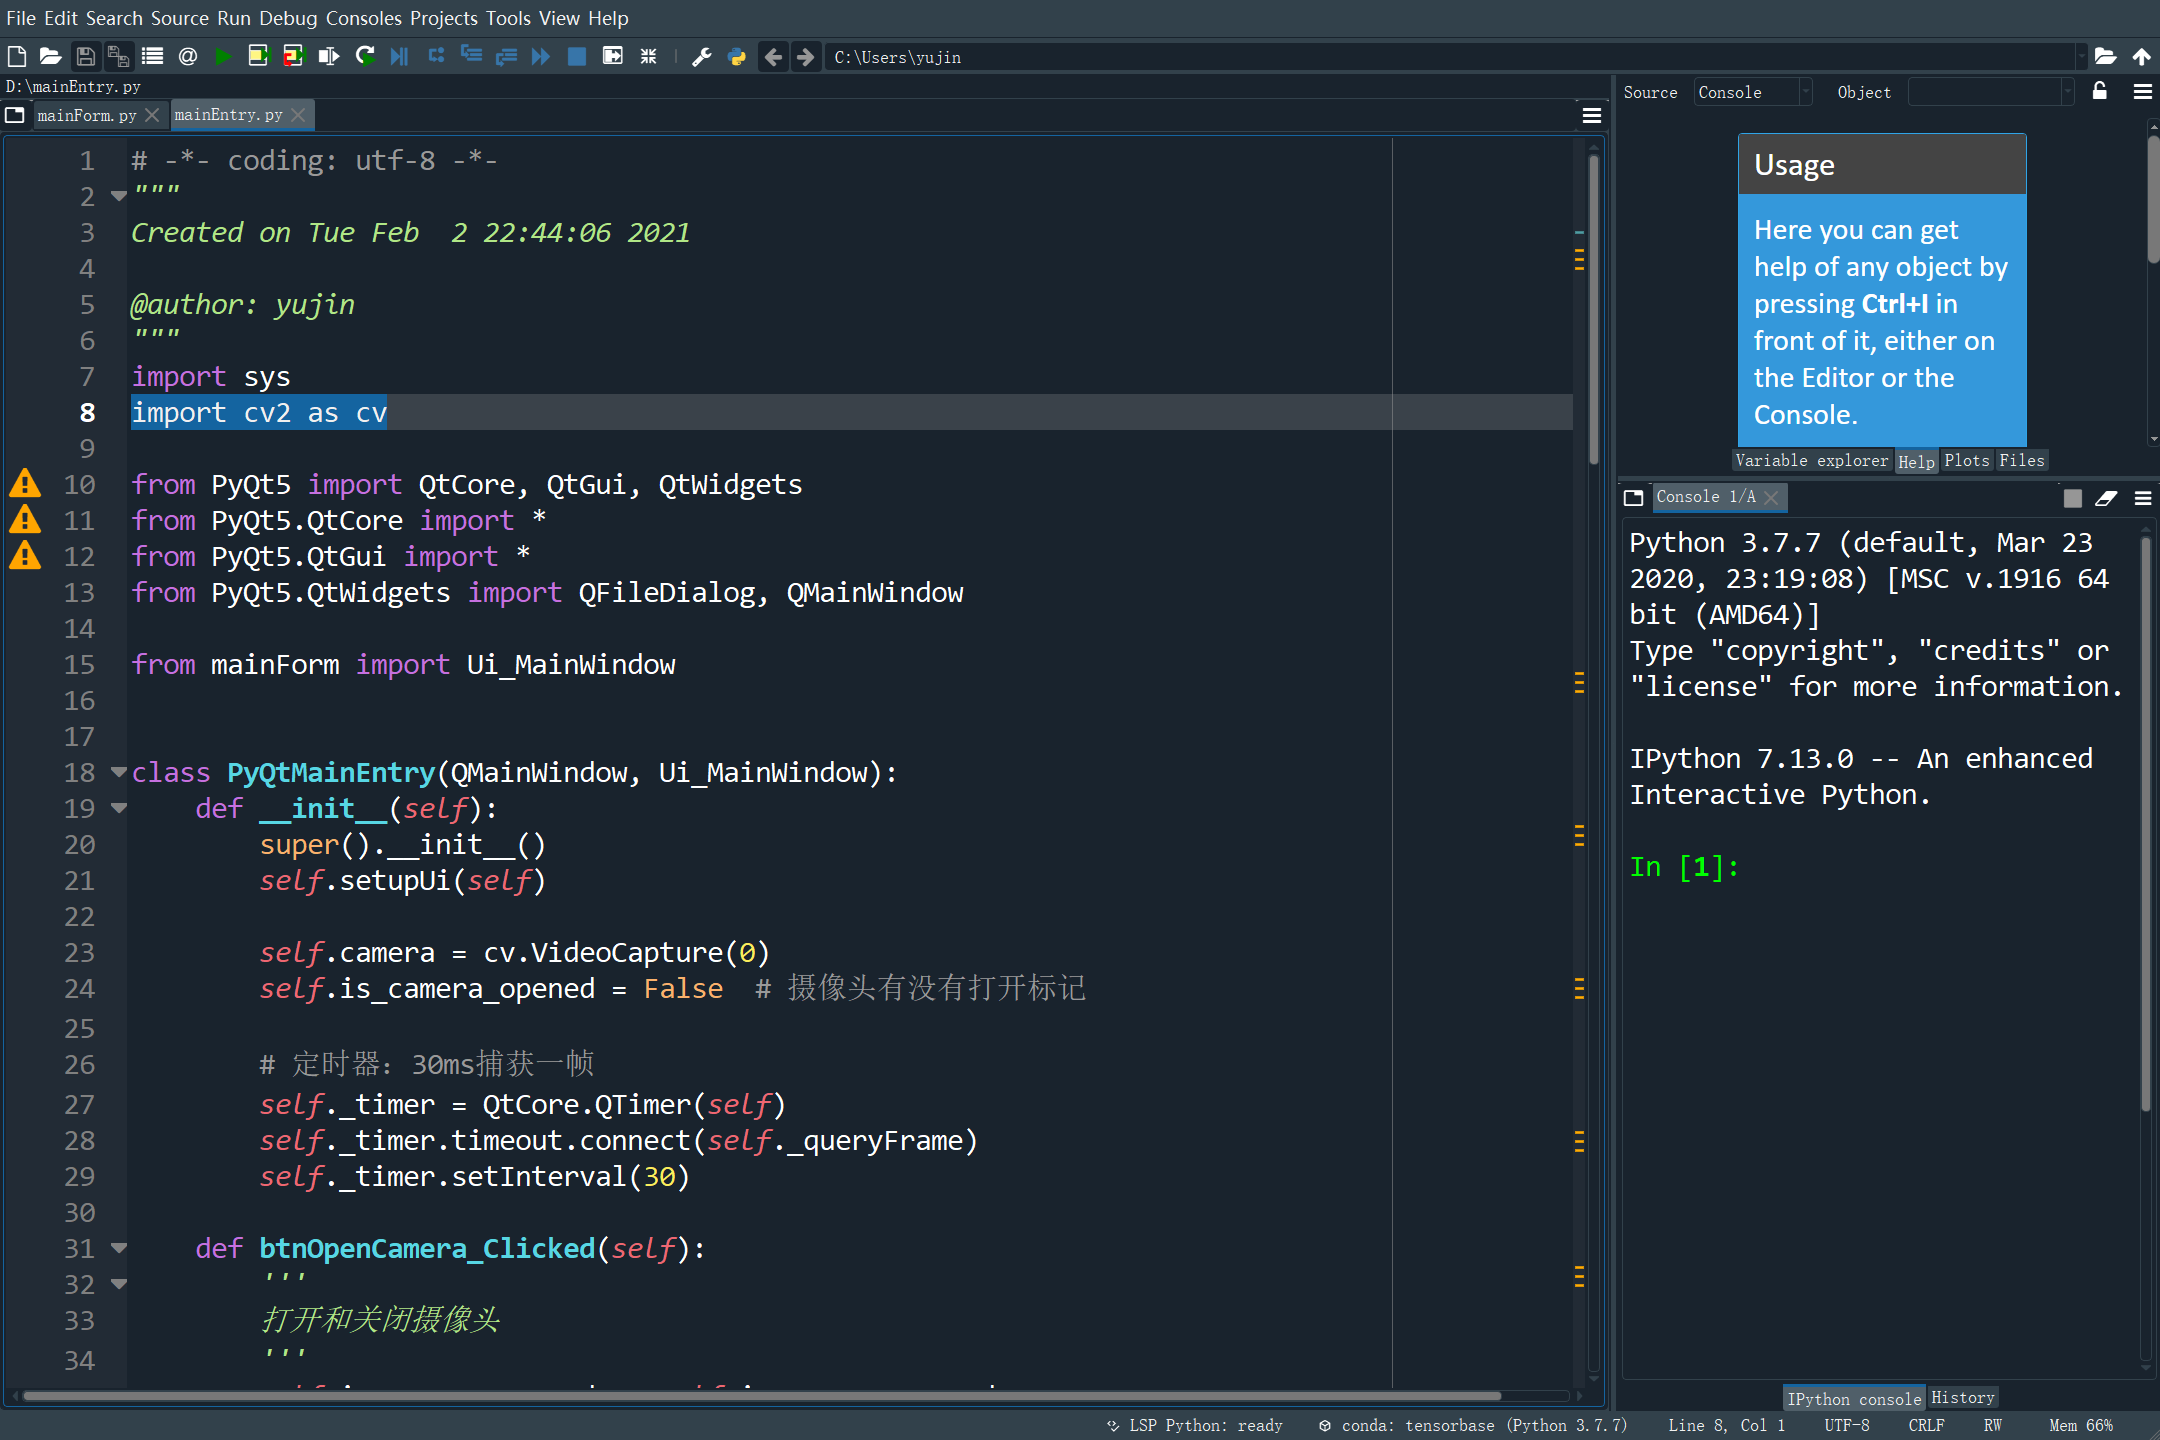Open the Consoles menu
Screen dimensions: 2160x1440
click(363, 18)
